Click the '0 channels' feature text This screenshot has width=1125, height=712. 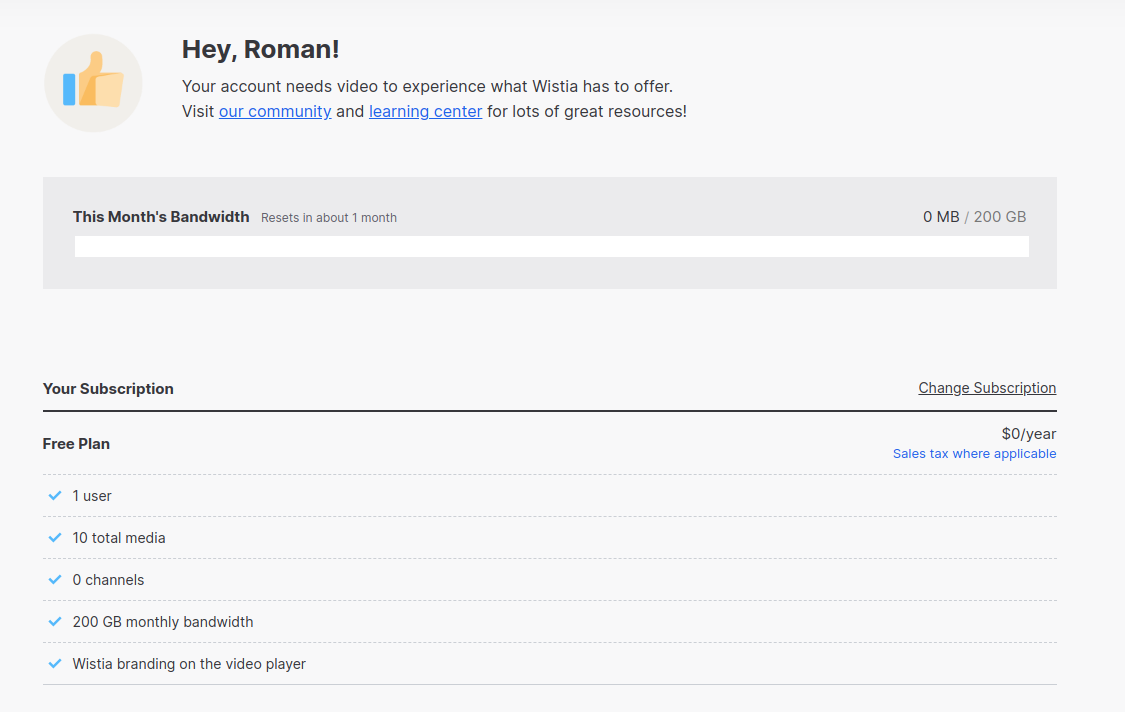click(108, 580)
